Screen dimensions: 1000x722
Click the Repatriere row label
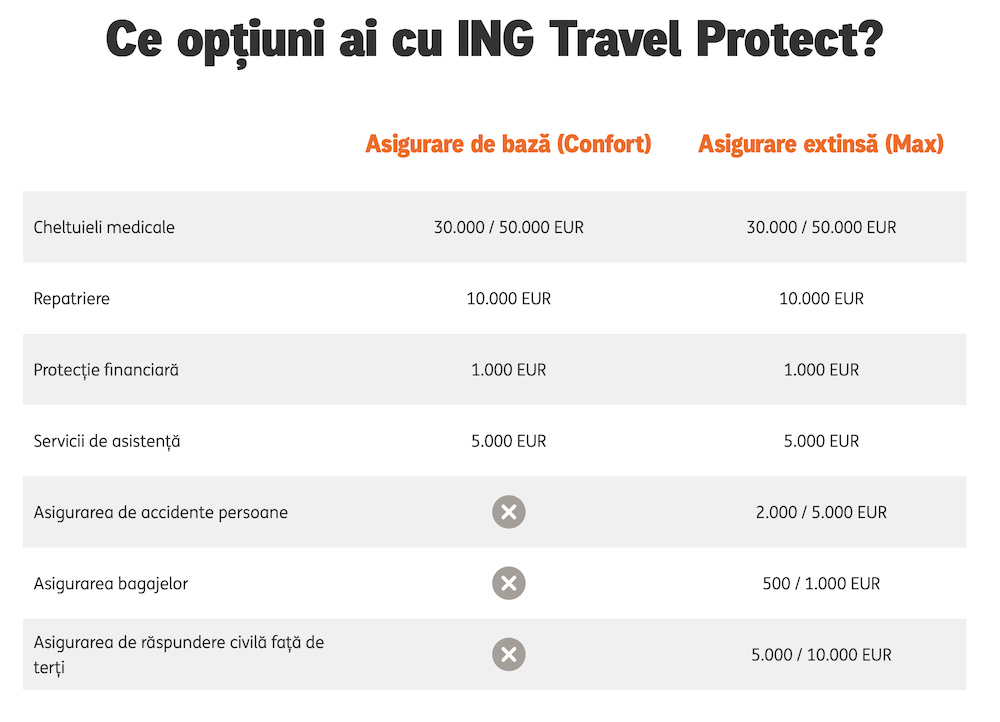(71, 298)
